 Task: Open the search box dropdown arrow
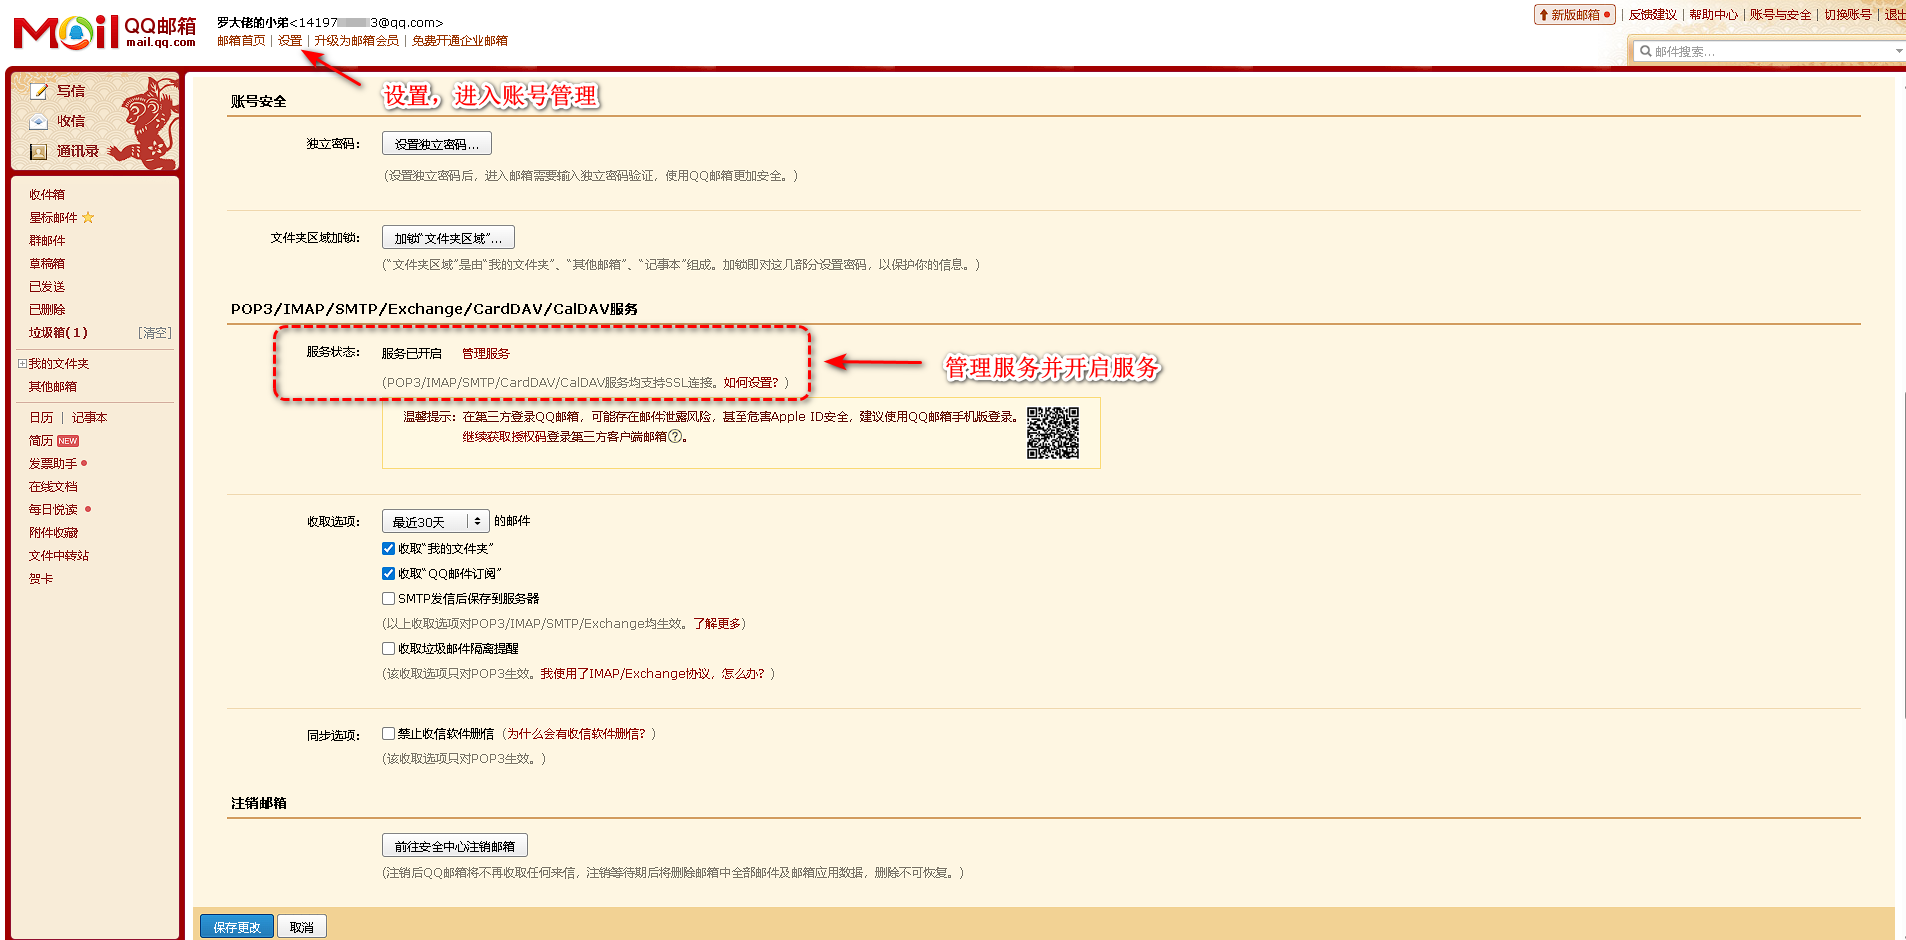point(1898,51)
